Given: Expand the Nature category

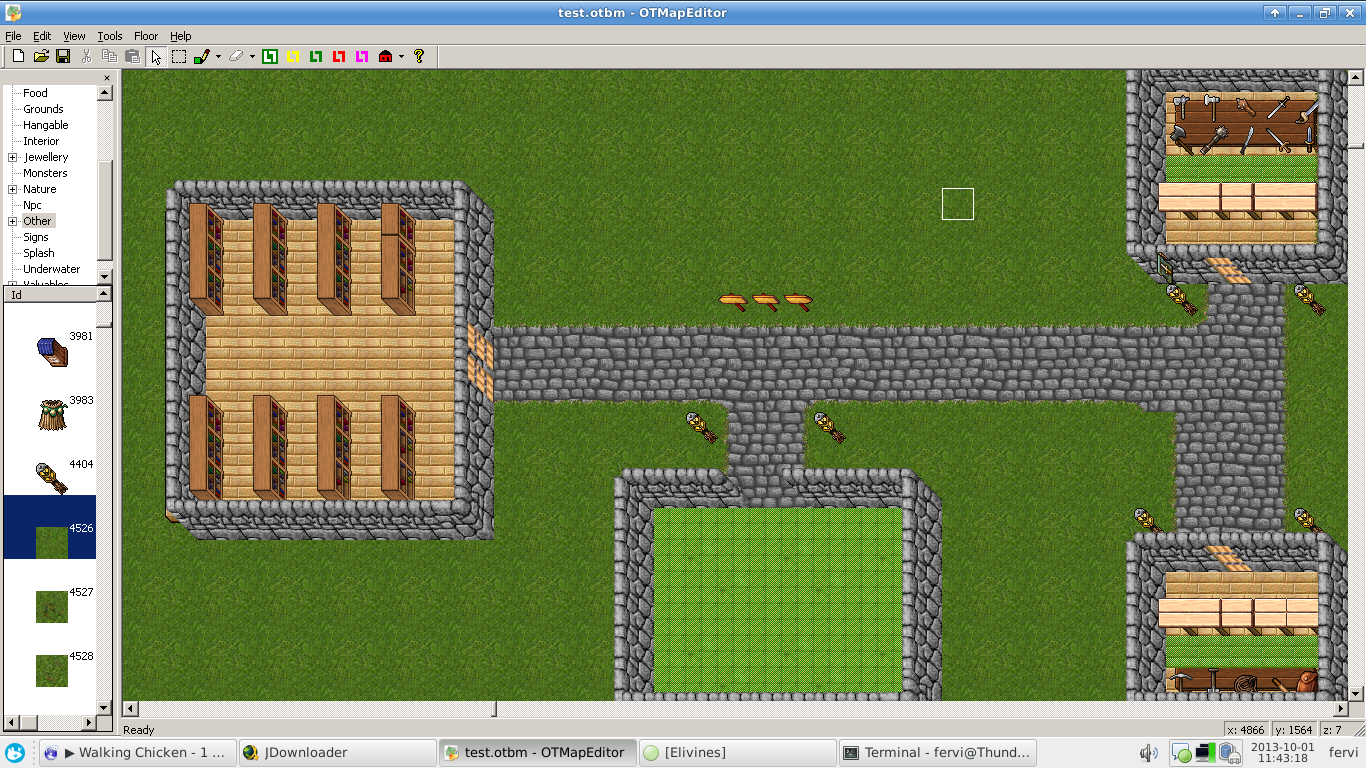Looking at the screenshot, I should (x=13, y=189).
